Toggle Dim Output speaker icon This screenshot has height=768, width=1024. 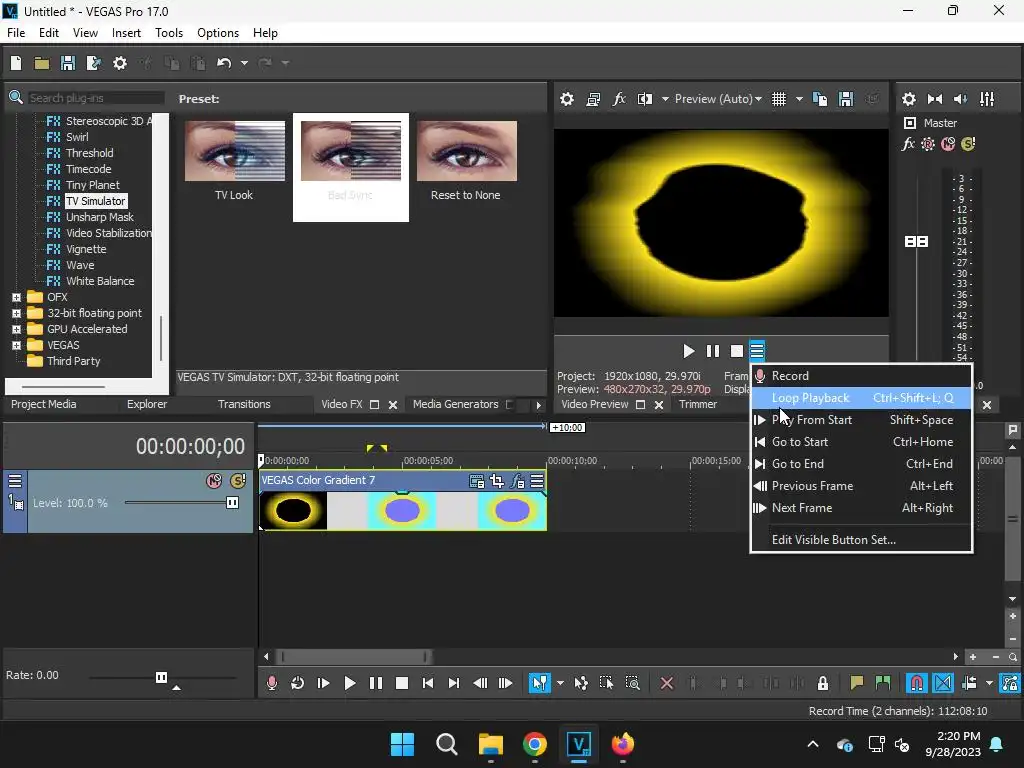point(961,99)
